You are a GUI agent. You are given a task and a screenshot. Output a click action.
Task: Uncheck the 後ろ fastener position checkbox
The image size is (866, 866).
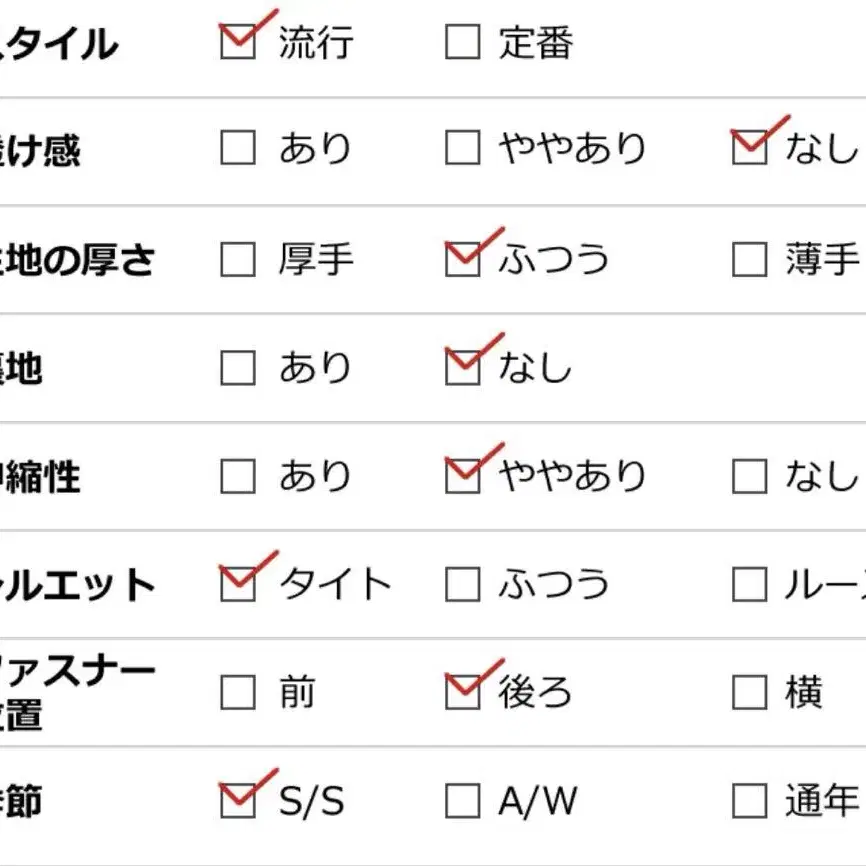click(x=462, y=692)
